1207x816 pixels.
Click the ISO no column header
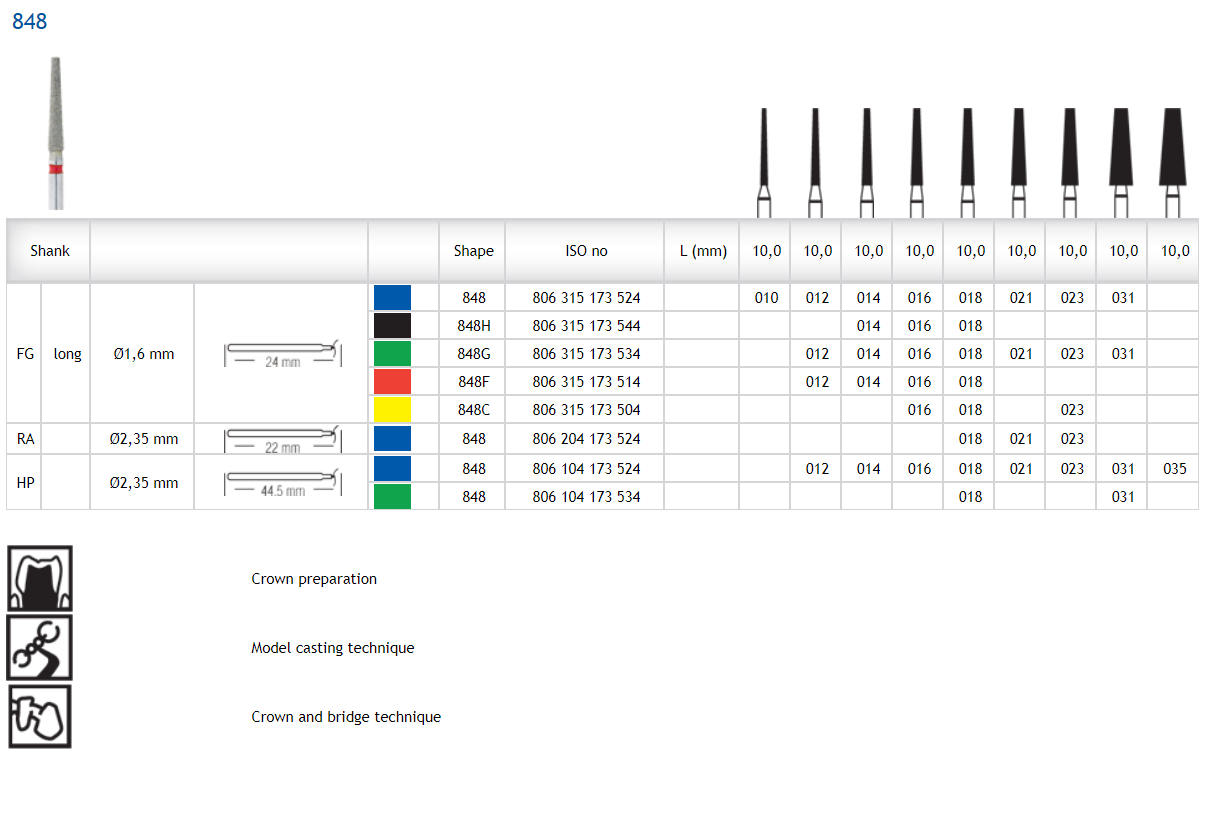tap(585, 251)
